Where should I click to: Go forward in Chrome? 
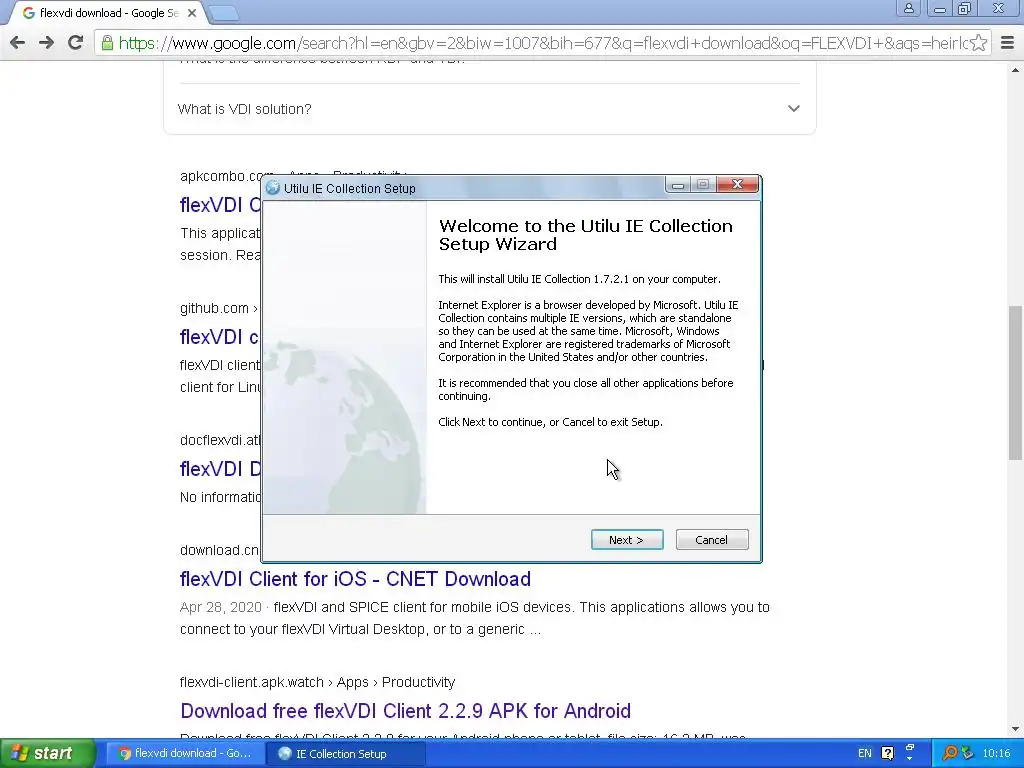[46, 43]
